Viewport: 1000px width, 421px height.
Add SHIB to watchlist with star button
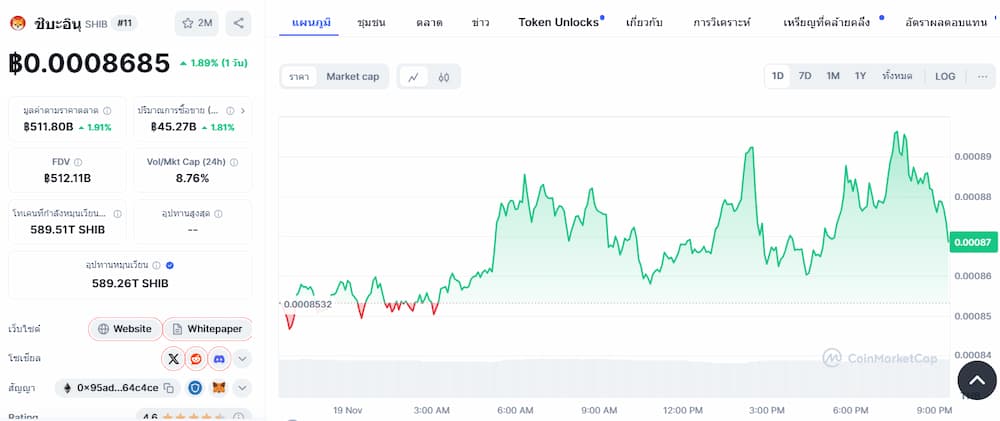coord(196,24)
